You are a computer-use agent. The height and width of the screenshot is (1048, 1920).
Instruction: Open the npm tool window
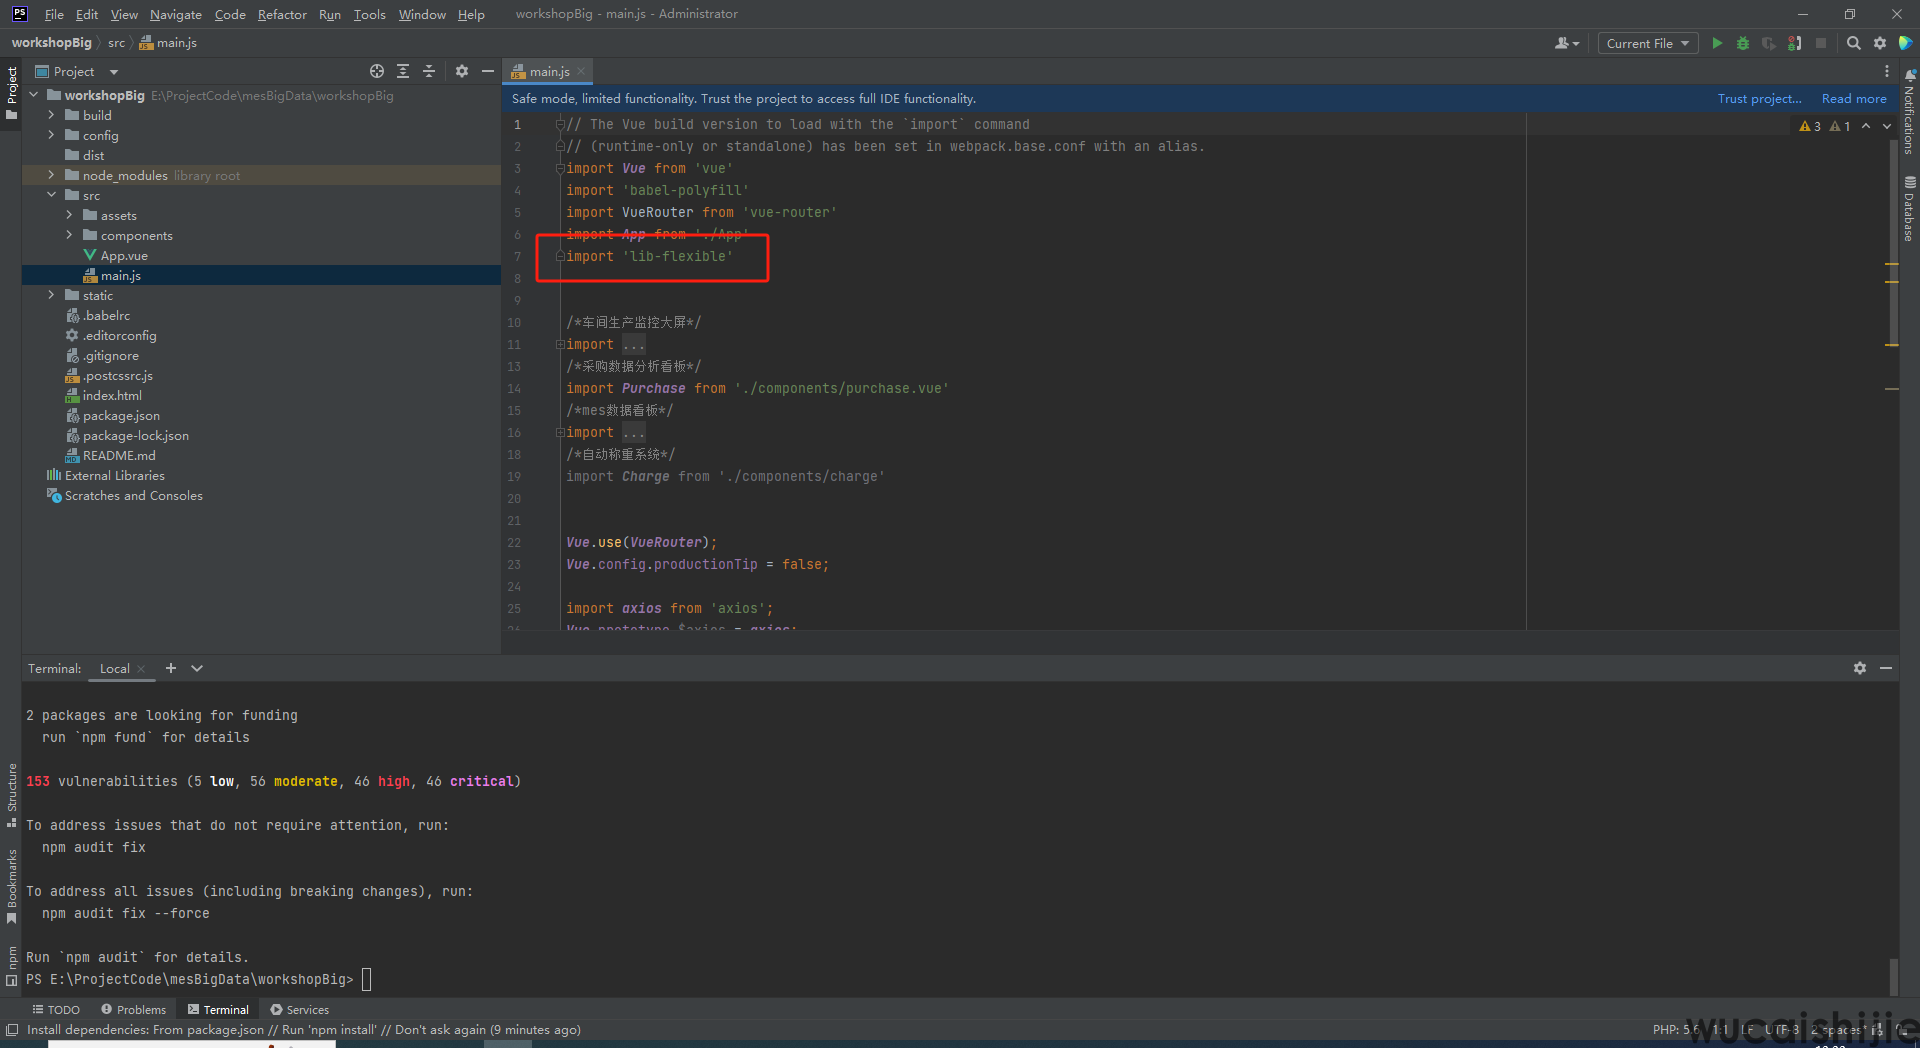11,965
